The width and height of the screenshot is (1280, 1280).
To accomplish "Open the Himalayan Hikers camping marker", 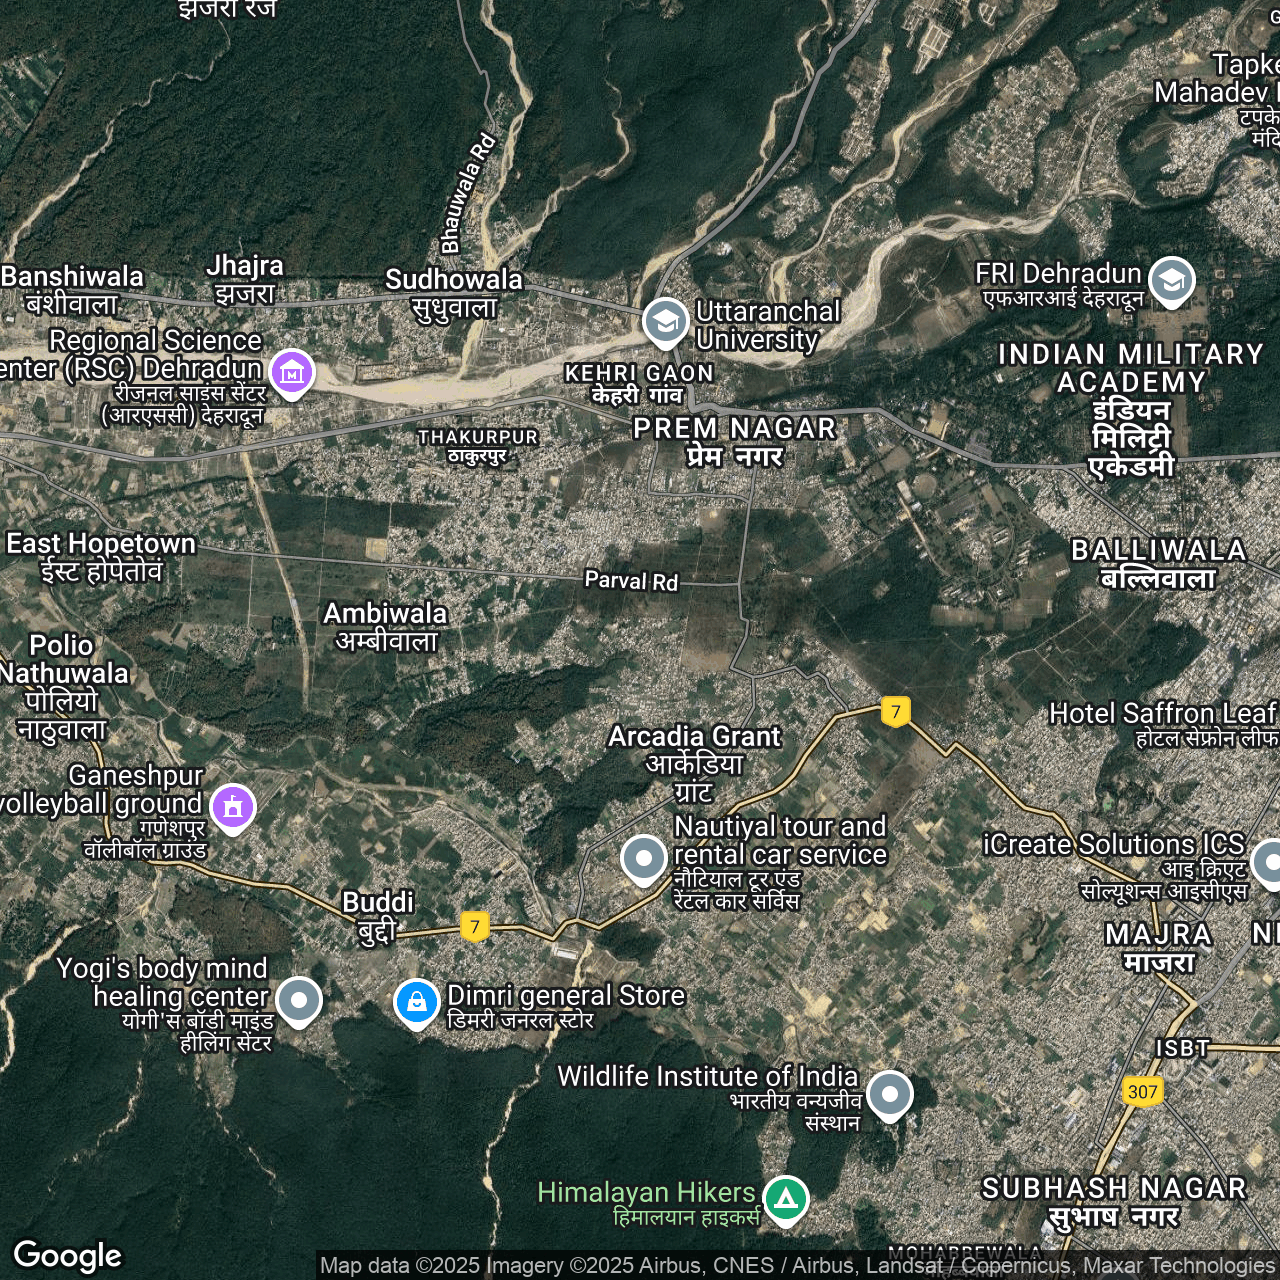I will point(786,1197).
